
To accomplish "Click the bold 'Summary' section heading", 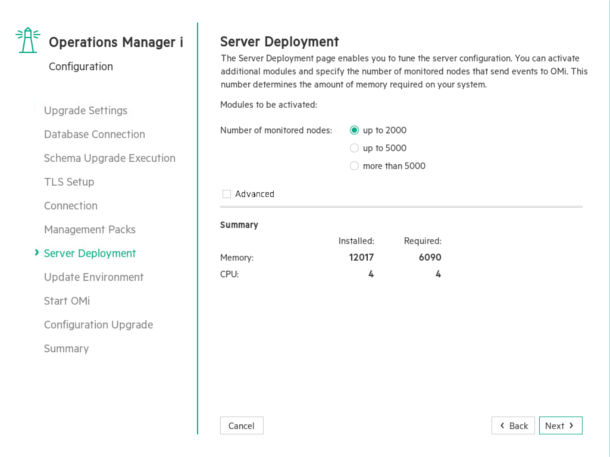I will (239, 225).
